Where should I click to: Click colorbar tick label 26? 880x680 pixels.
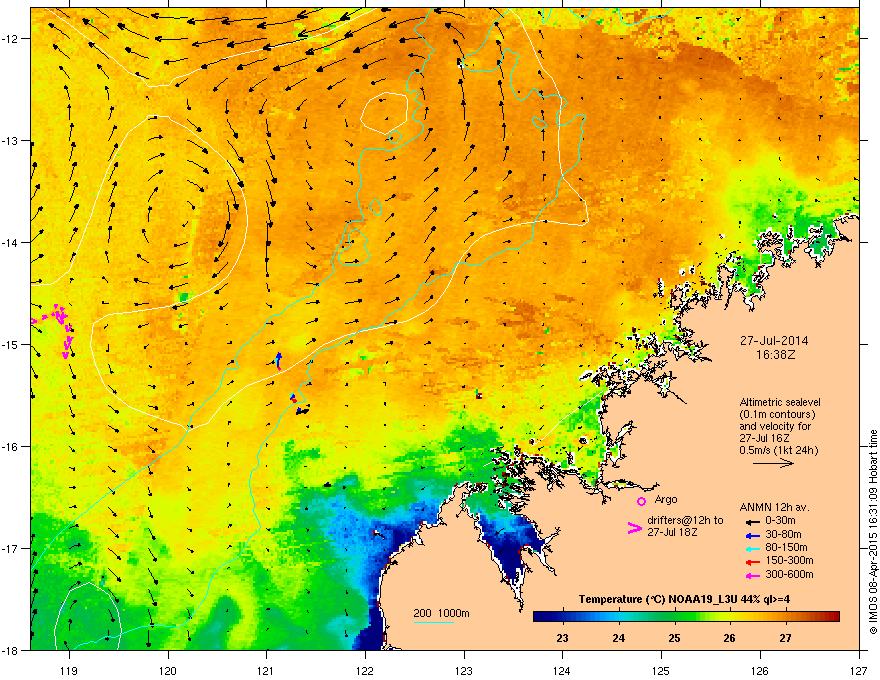729,638
